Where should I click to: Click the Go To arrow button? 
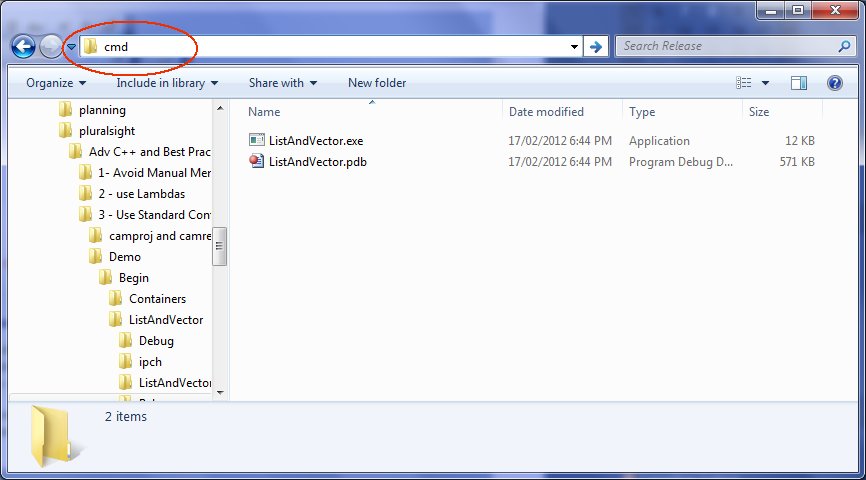click(x=596, y=47)
